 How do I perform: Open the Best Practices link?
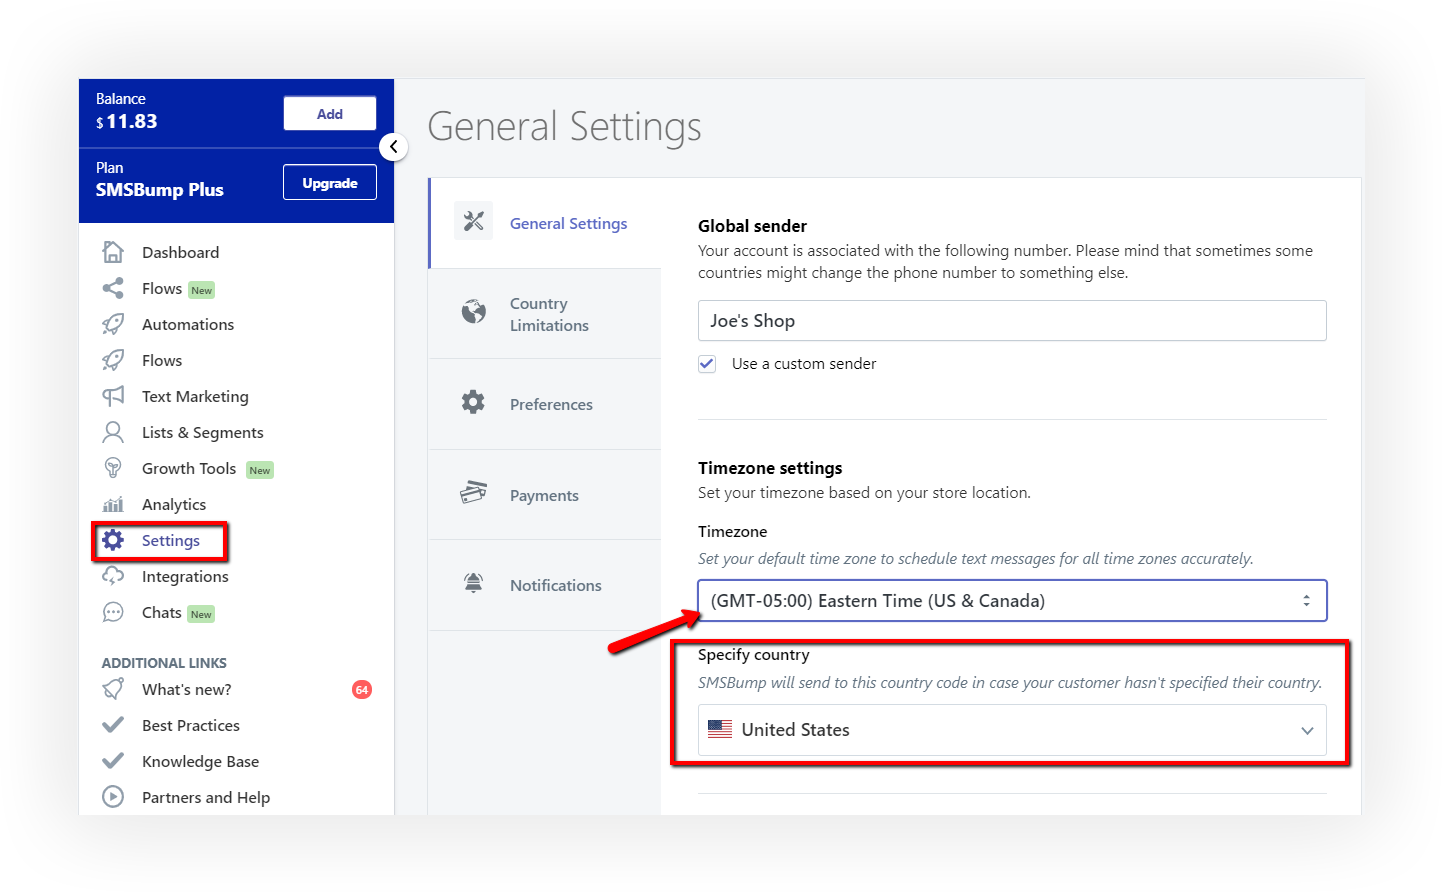click(191, 726)
